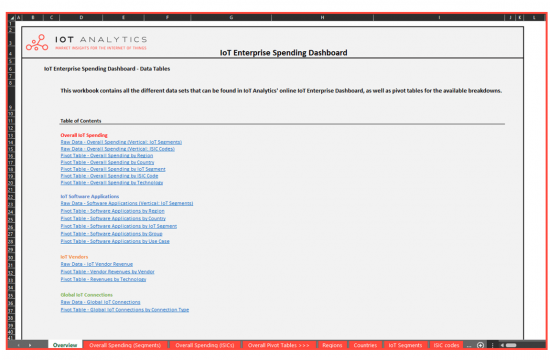Click the orange 'IoT Vendors' heading

(x=74, y=257)
